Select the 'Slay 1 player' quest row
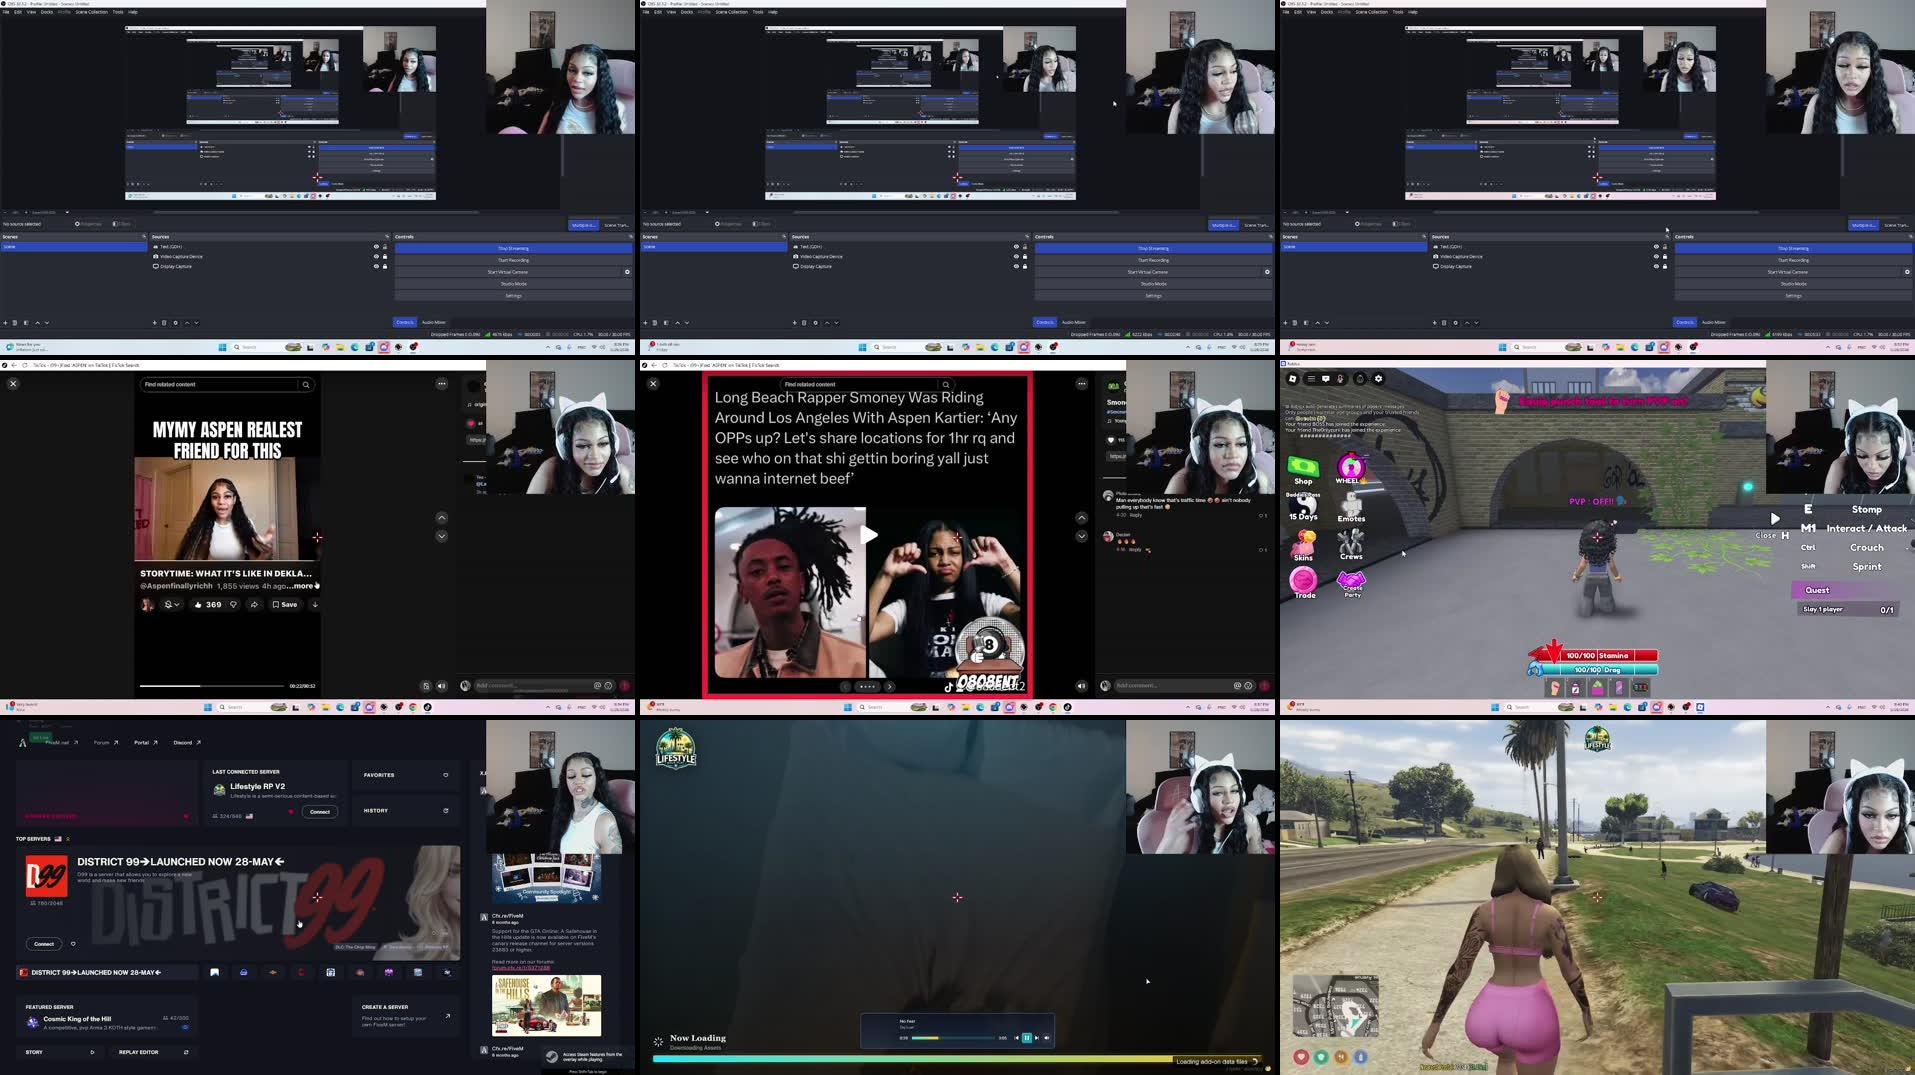 coord(1847,609)
